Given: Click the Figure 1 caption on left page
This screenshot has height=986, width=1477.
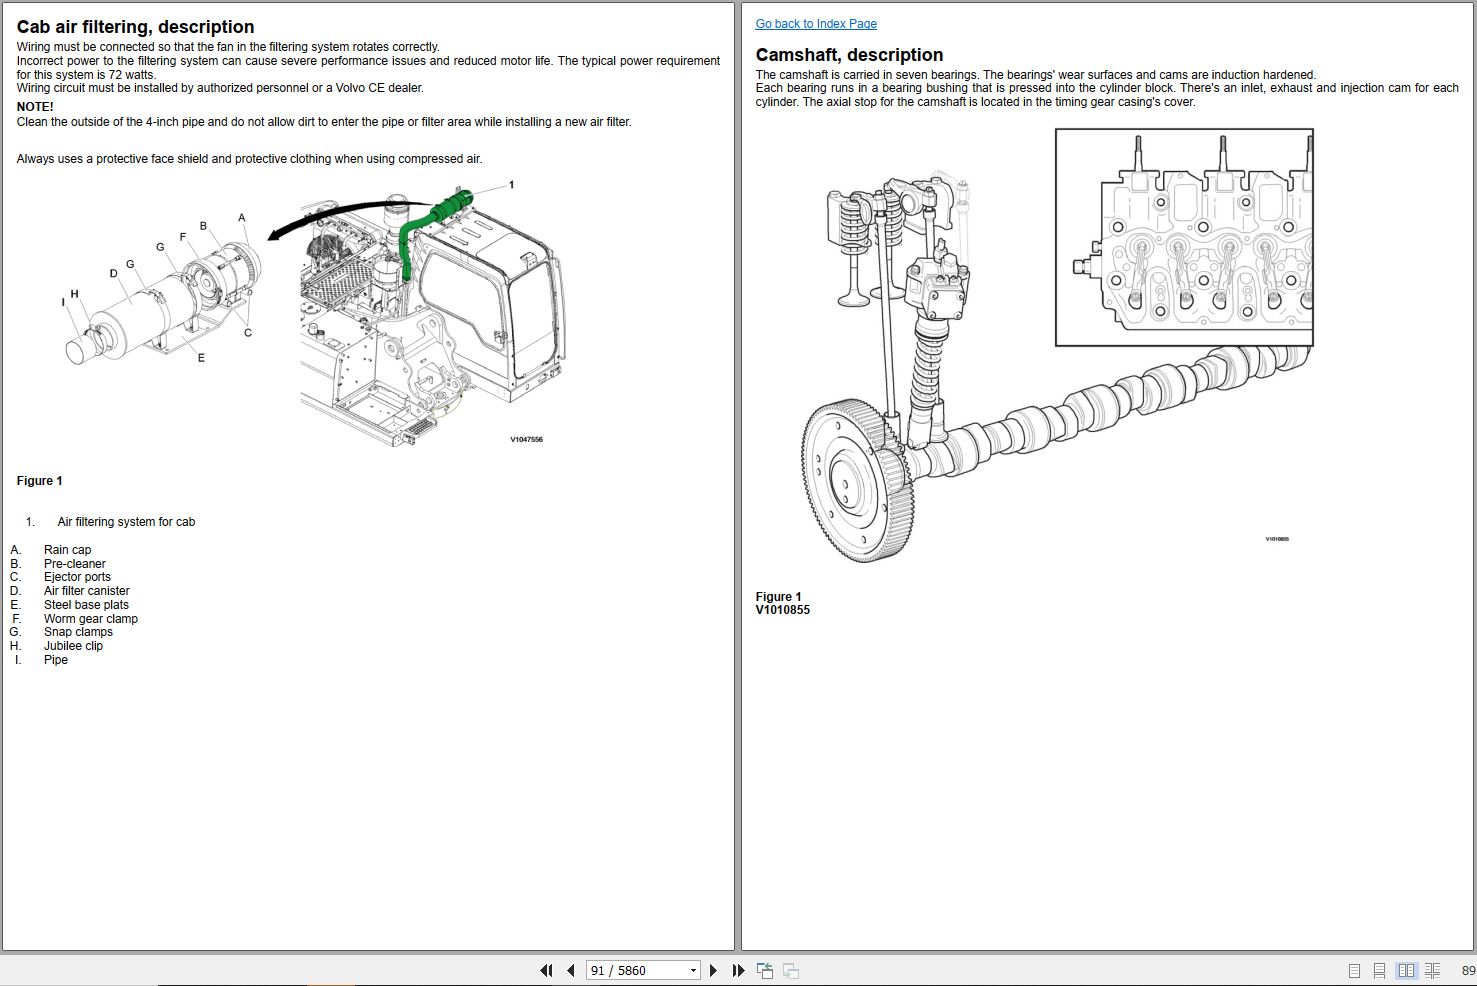Looking at the screenshot, I should click(x=39, y=481).
